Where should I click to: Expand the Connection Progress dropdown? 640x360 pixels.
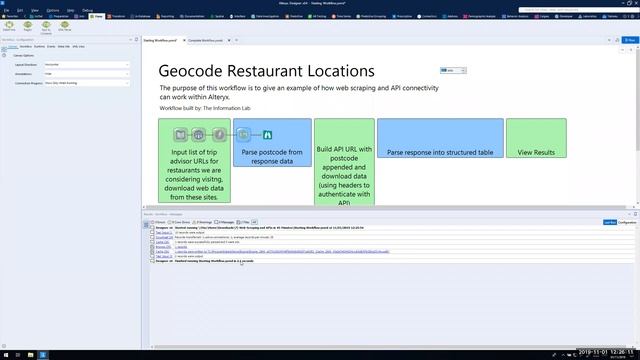tap(87, 83)
